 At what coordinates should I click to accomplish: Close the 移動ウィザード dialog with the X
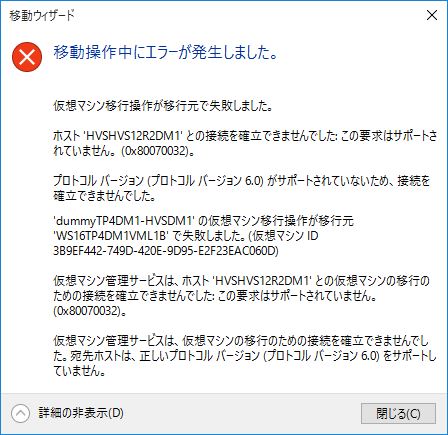[432, 15]
